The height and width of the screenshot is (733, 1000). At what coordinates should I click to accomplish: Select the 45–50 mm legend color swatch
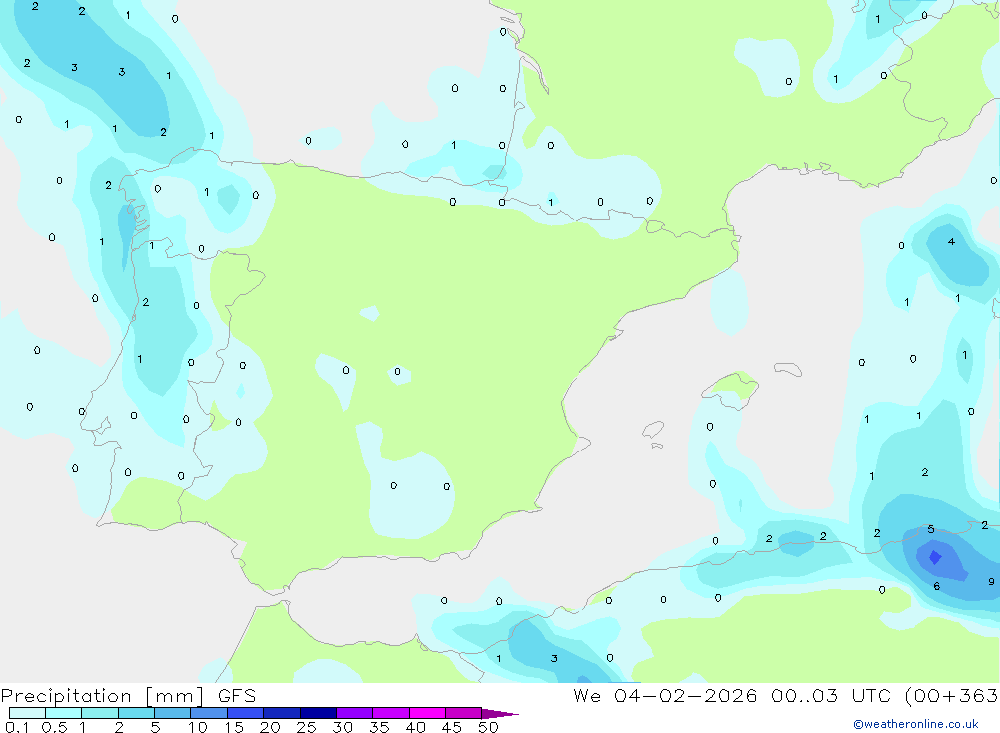click(x=464, y=713)
